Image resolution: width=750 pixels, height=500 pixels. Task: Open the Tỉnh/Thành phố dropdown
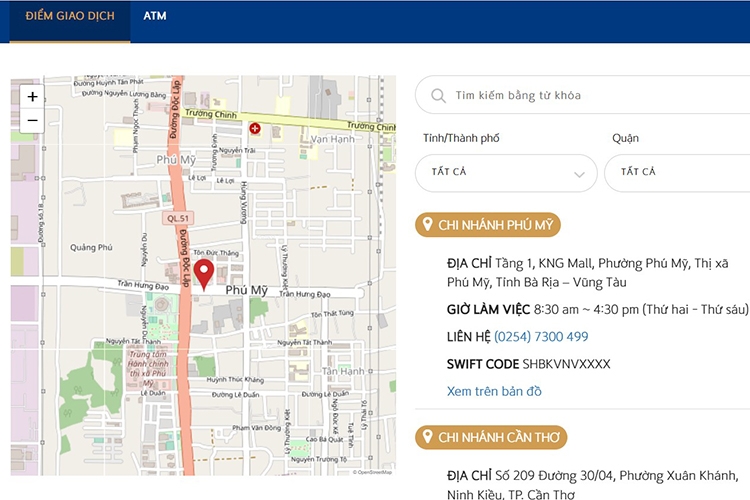tap(506, 173)
